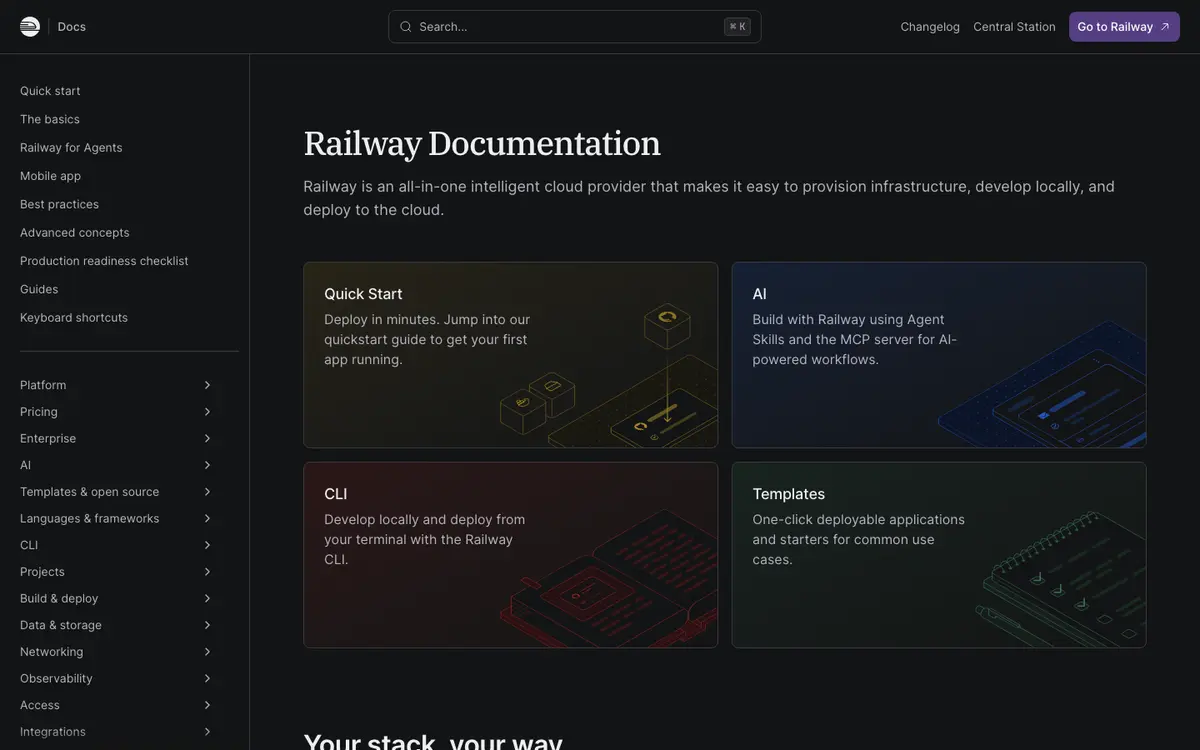Image resolution: width=1200 pixels, height=750 pixels.
Task: Open The basics page
Action: coord(50,119)
